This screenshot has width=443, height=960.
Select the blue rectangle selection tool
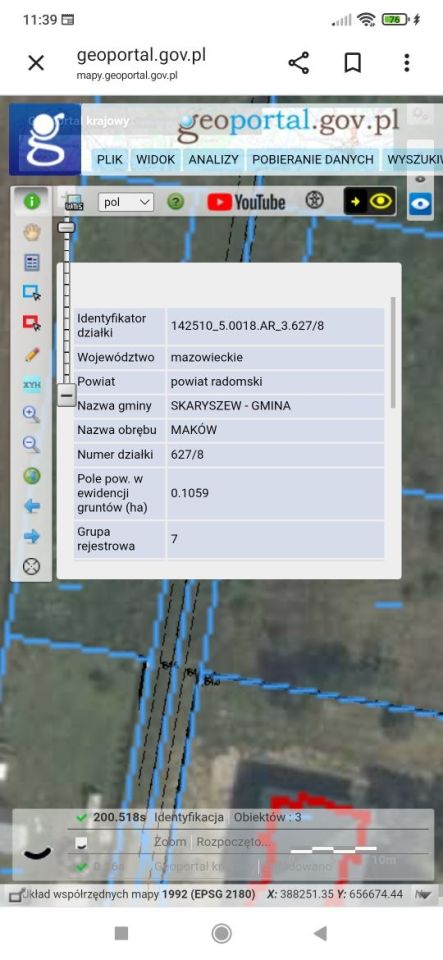point(32,293)
